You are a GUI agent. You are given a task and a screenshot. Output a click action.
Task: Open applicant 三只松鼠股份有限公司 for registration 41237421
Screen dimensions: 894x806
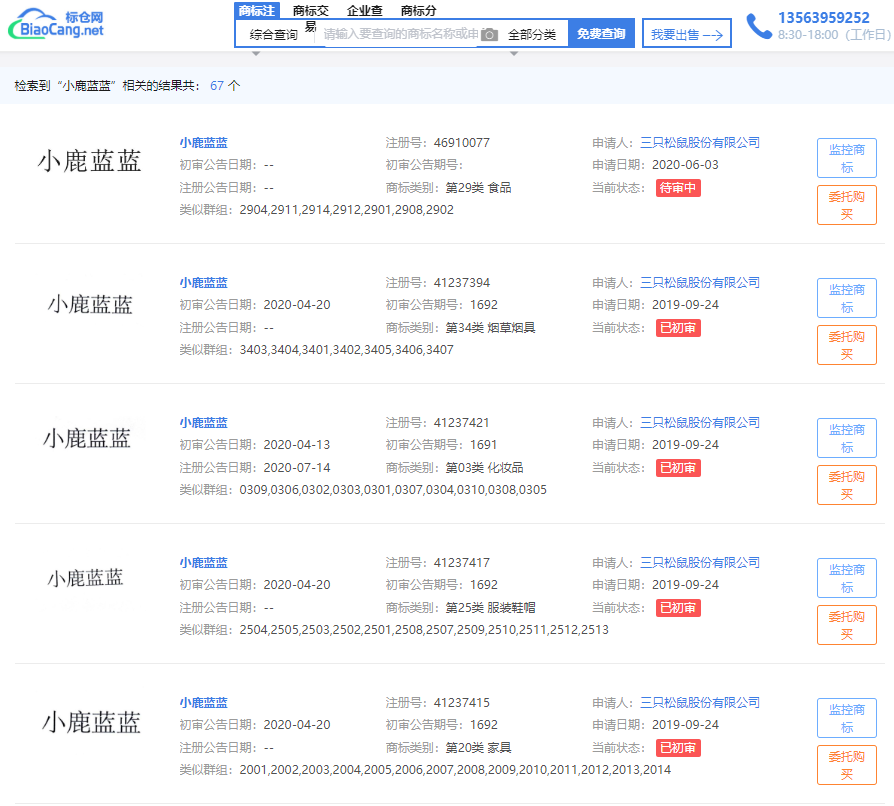click(x=700, y=423)
